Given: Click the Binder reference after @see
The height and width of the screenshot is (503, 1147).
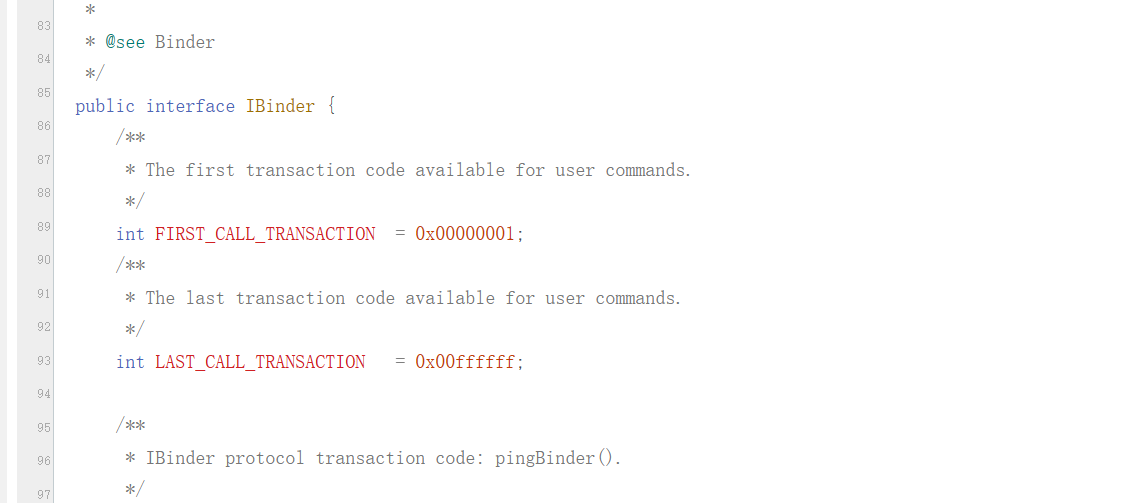Looking at the screenshot, I should pos(185,42).
